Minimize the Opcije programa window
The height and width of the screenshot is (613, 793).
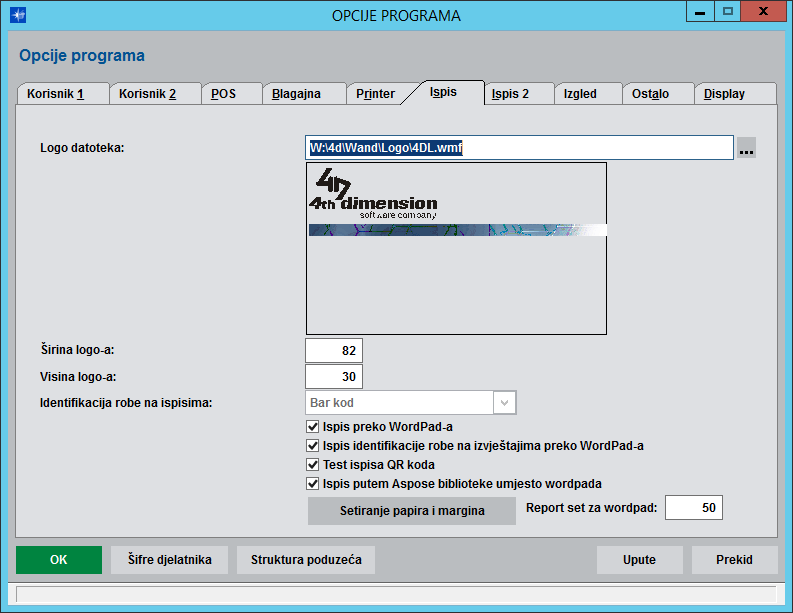point(700,12)
